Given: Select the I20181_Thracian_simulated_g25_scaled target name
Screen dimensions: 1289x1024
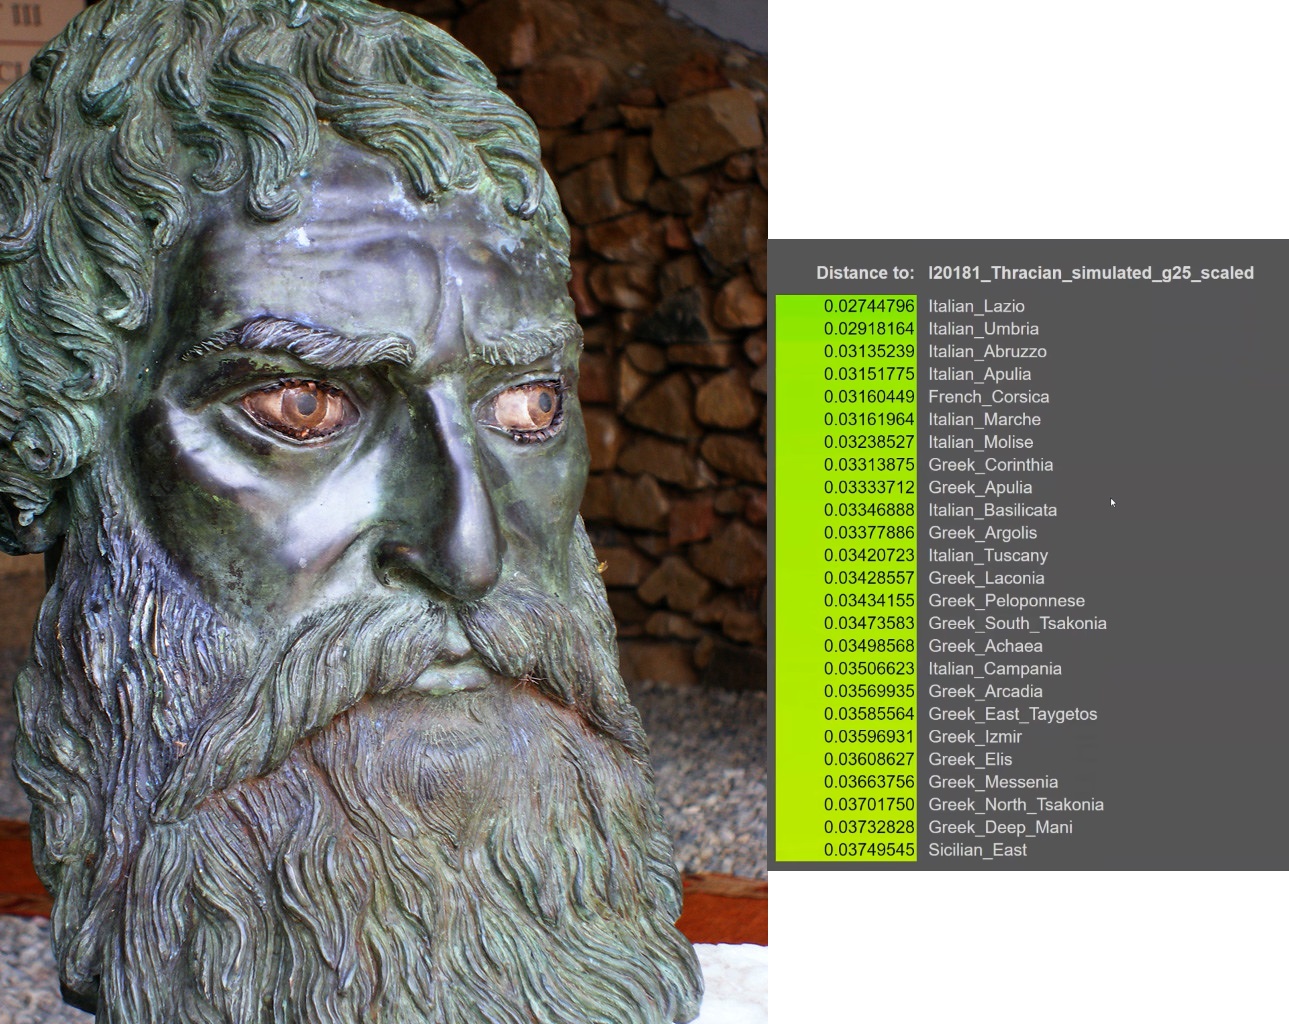Looking at the screenshot, I should [1091, 273].
